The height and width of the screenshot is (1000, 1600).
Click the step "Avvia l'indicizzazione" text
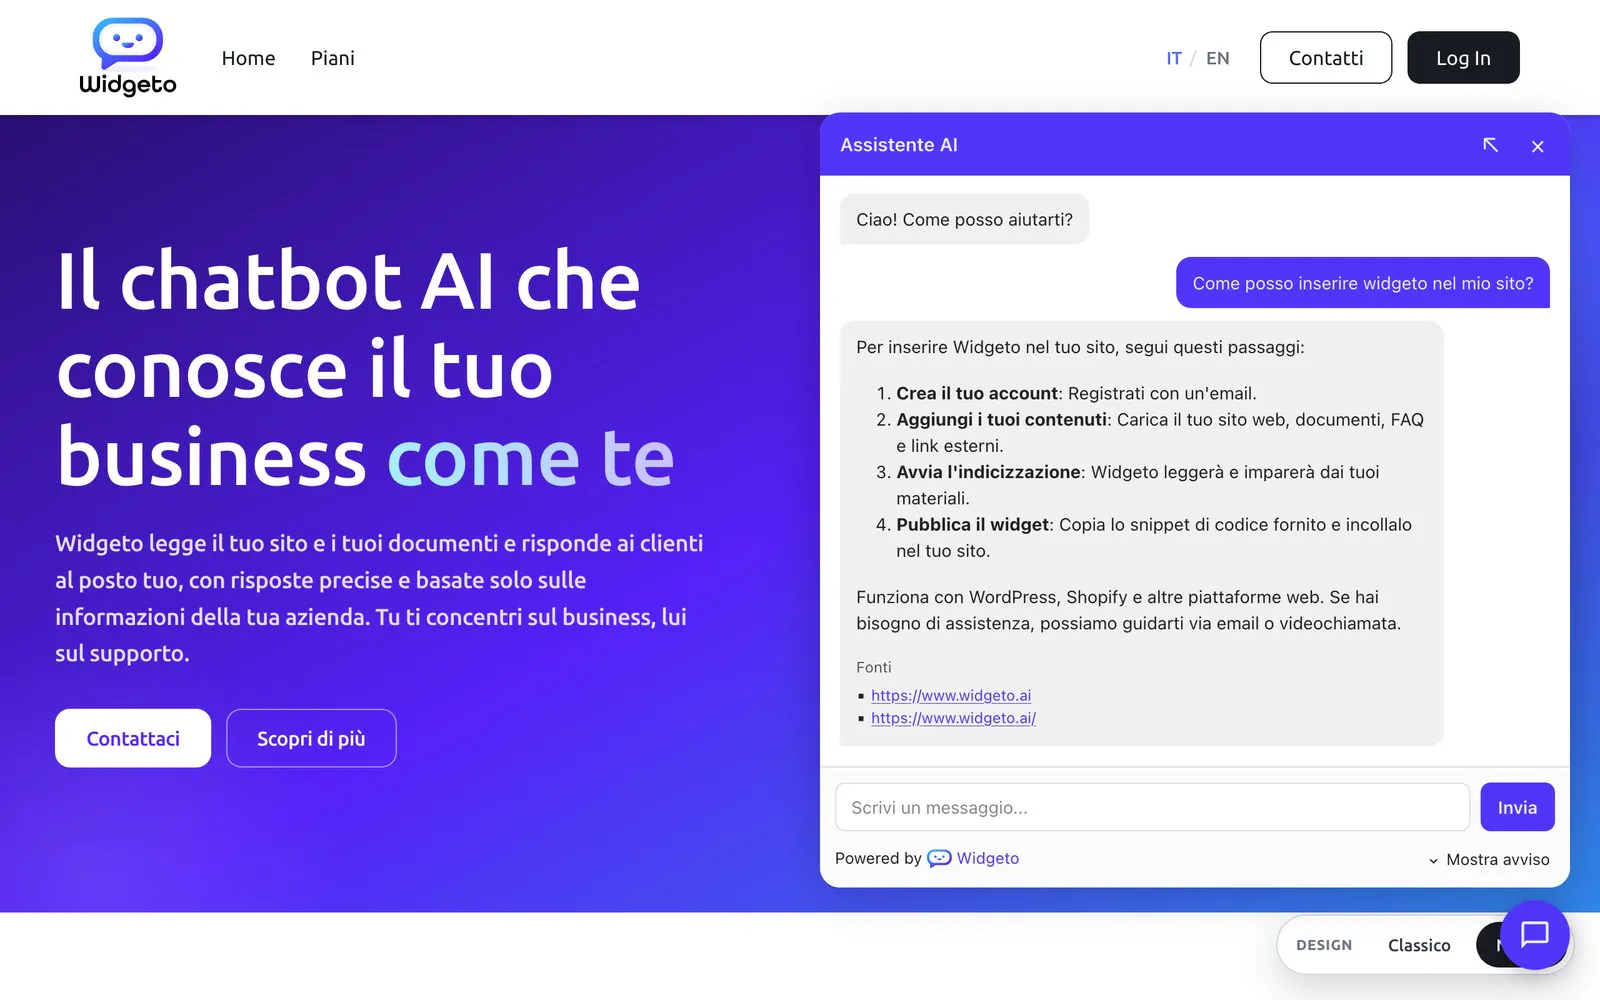point(989,471)
